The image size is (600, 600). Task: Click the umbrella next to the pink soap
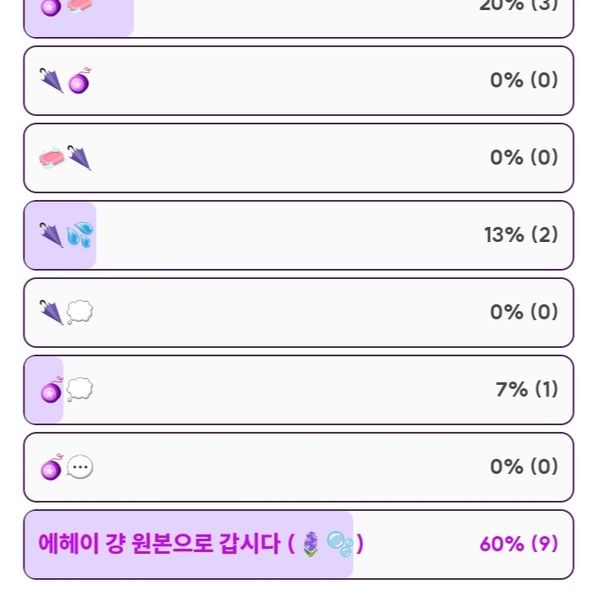point(79,157)
